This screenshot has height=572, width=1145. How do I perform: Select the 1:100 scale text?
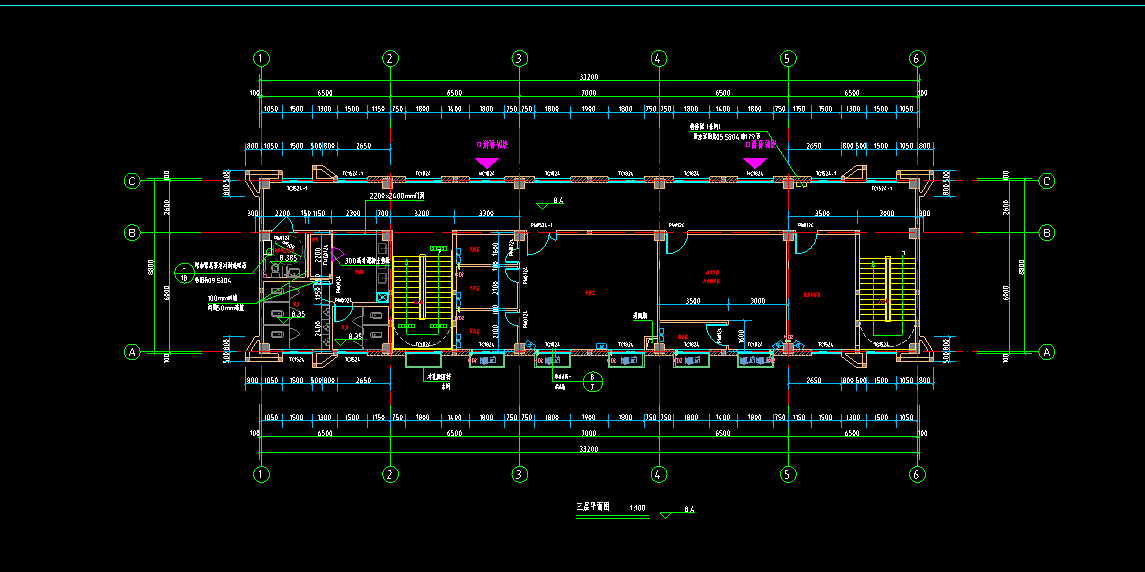[x=637, y=508]
